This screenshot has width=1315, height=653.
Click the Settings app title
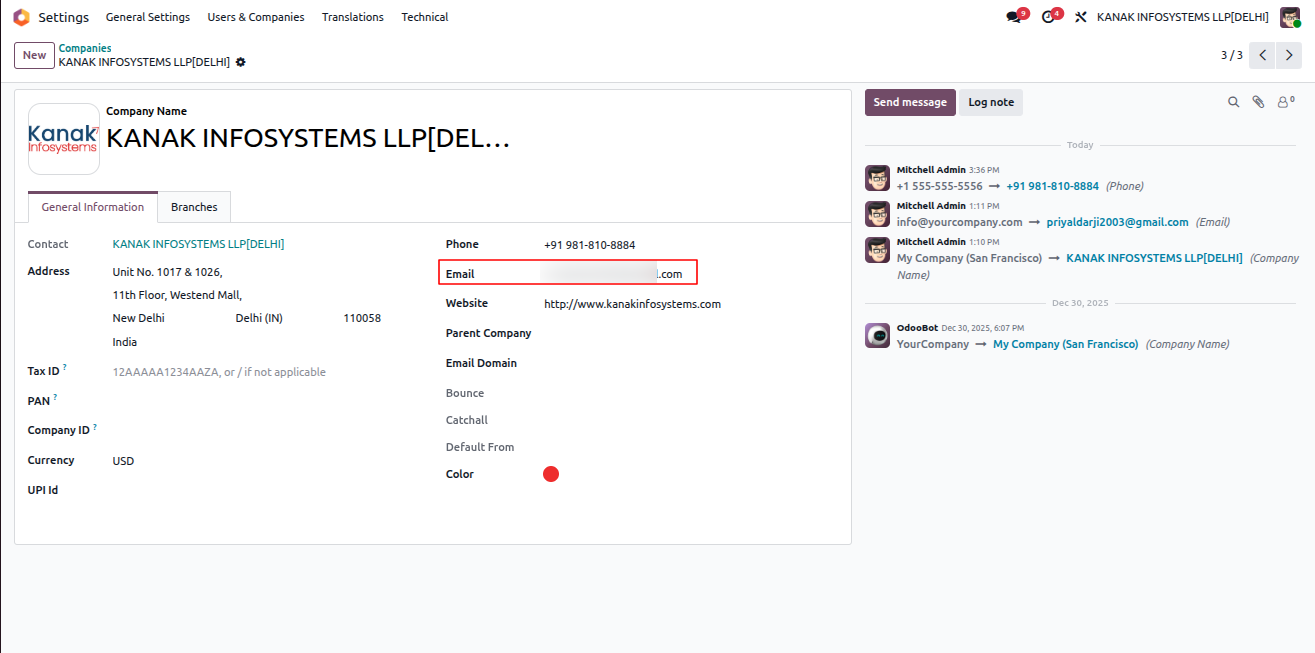point(64,17)
